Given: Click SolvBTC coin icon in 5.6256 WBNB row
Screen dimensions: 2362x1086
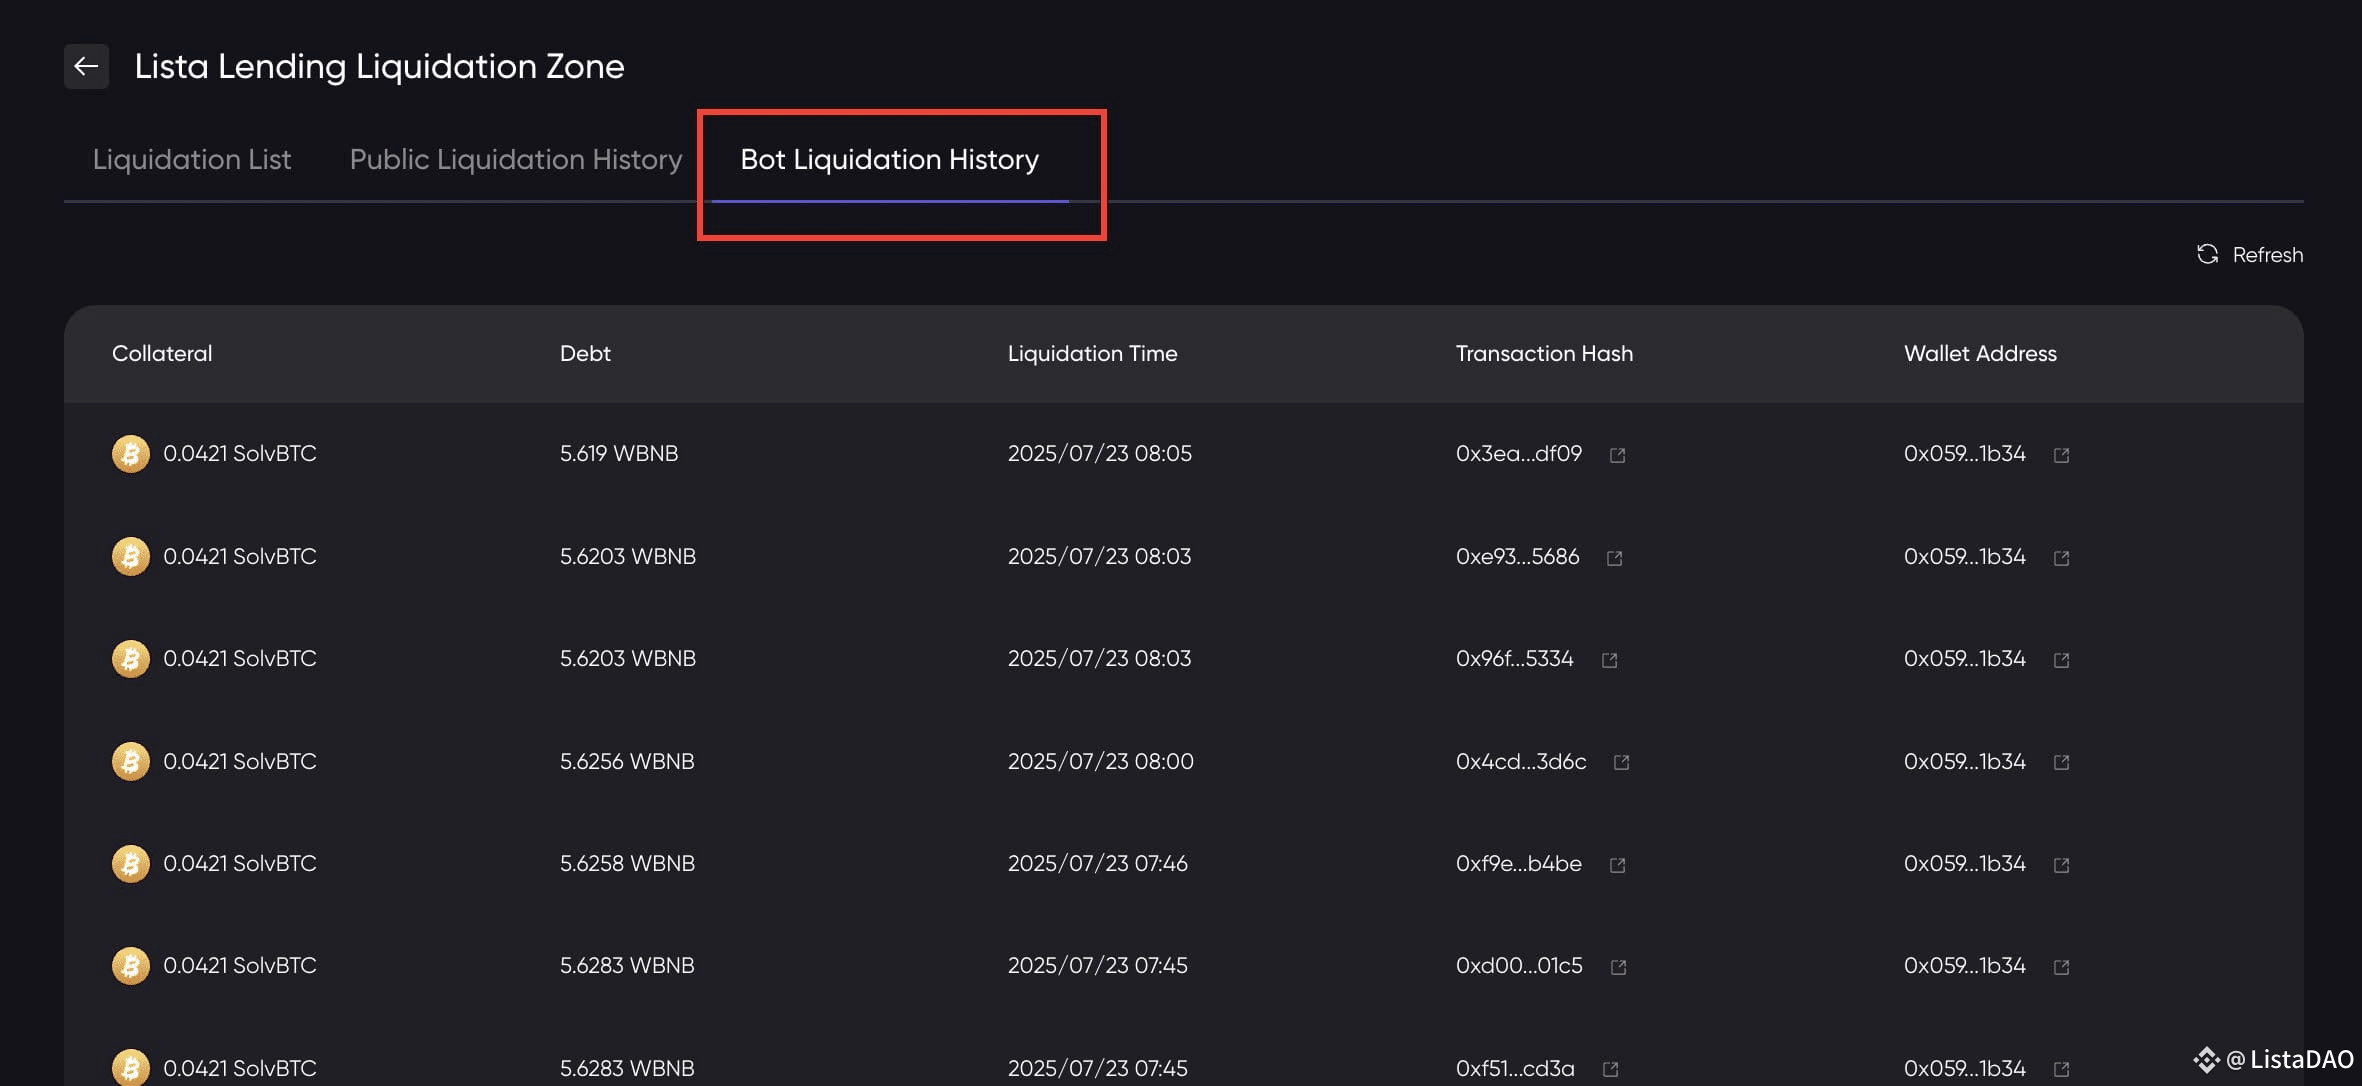Looking at the screenshot, I should (x=131, y=761).
